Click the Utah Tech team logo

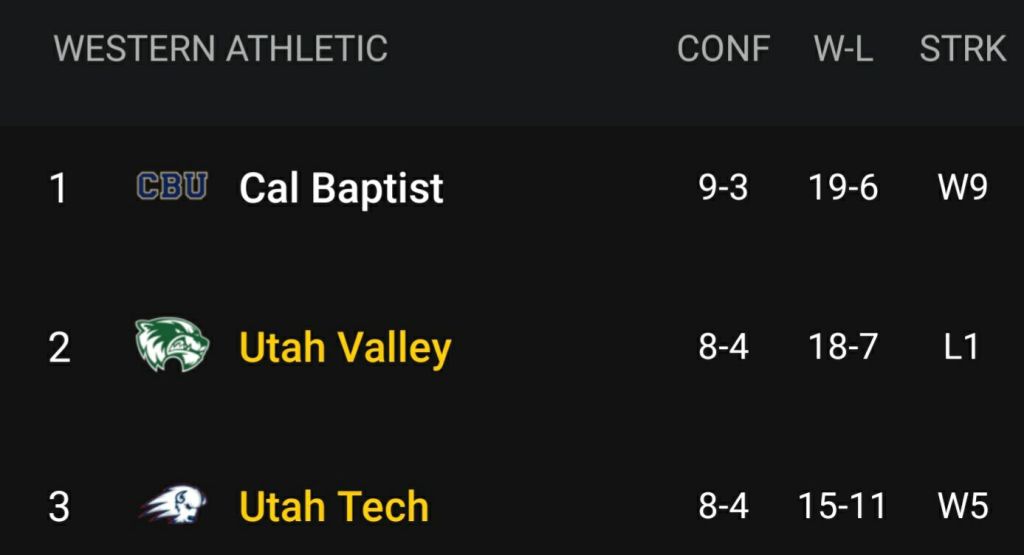coord(172,505)
